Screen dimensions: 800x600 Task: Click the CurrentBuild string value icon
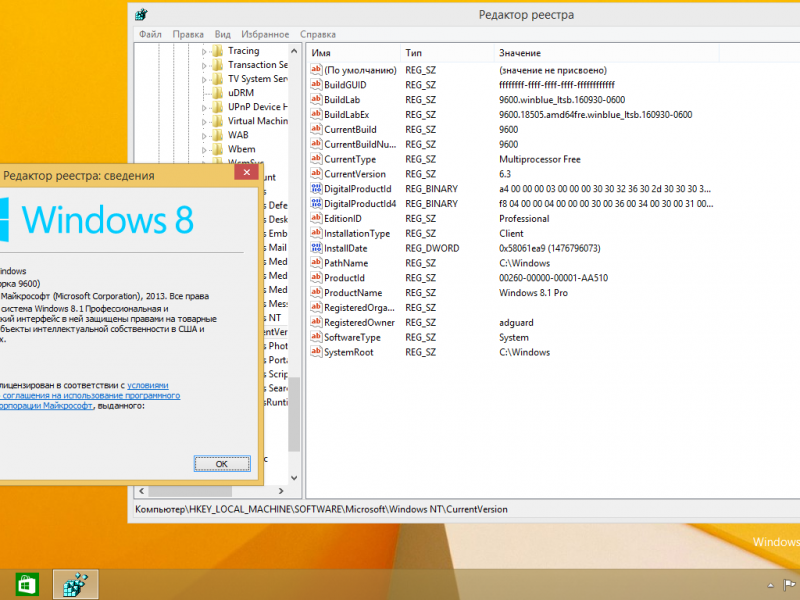[x=316, y=129]
